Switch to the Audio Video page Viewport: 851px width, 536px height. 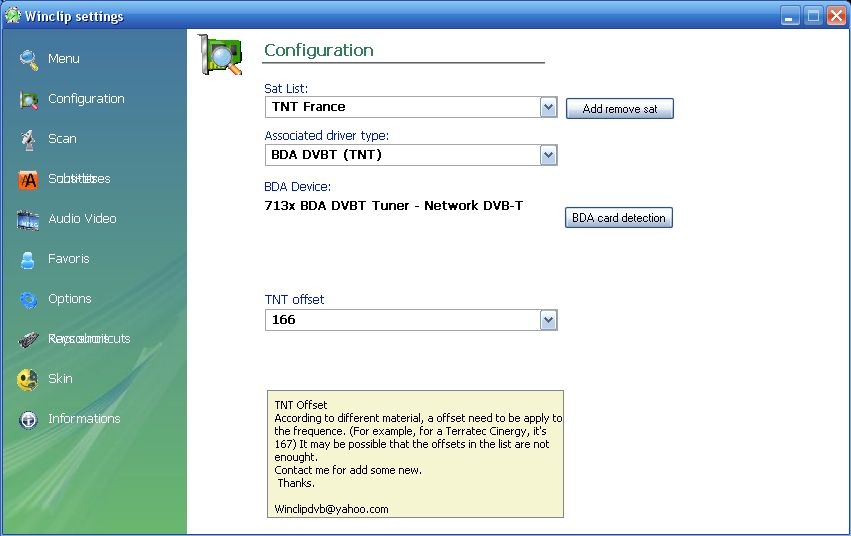click(82, 219)
